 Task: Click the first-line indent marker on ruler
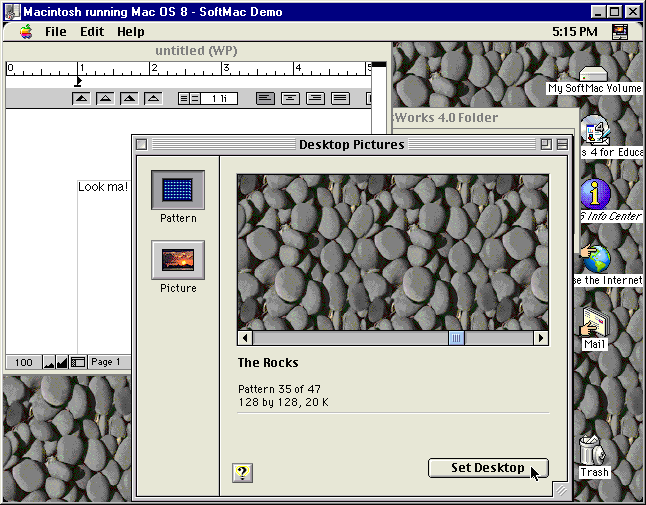pyautogui.click(x=78, y=82)
